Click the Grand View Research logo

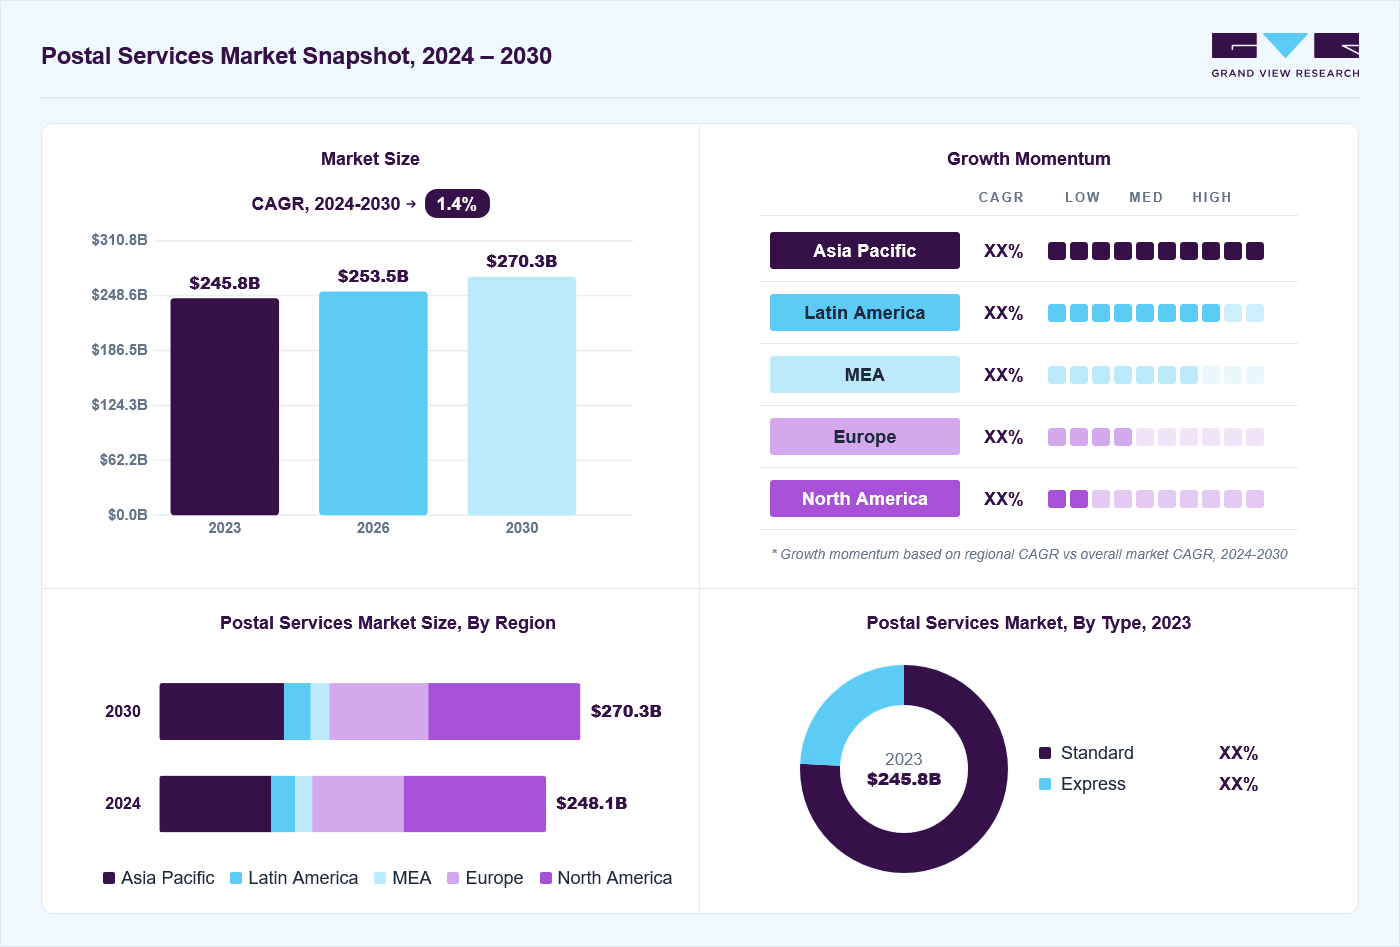[1285, 56]
